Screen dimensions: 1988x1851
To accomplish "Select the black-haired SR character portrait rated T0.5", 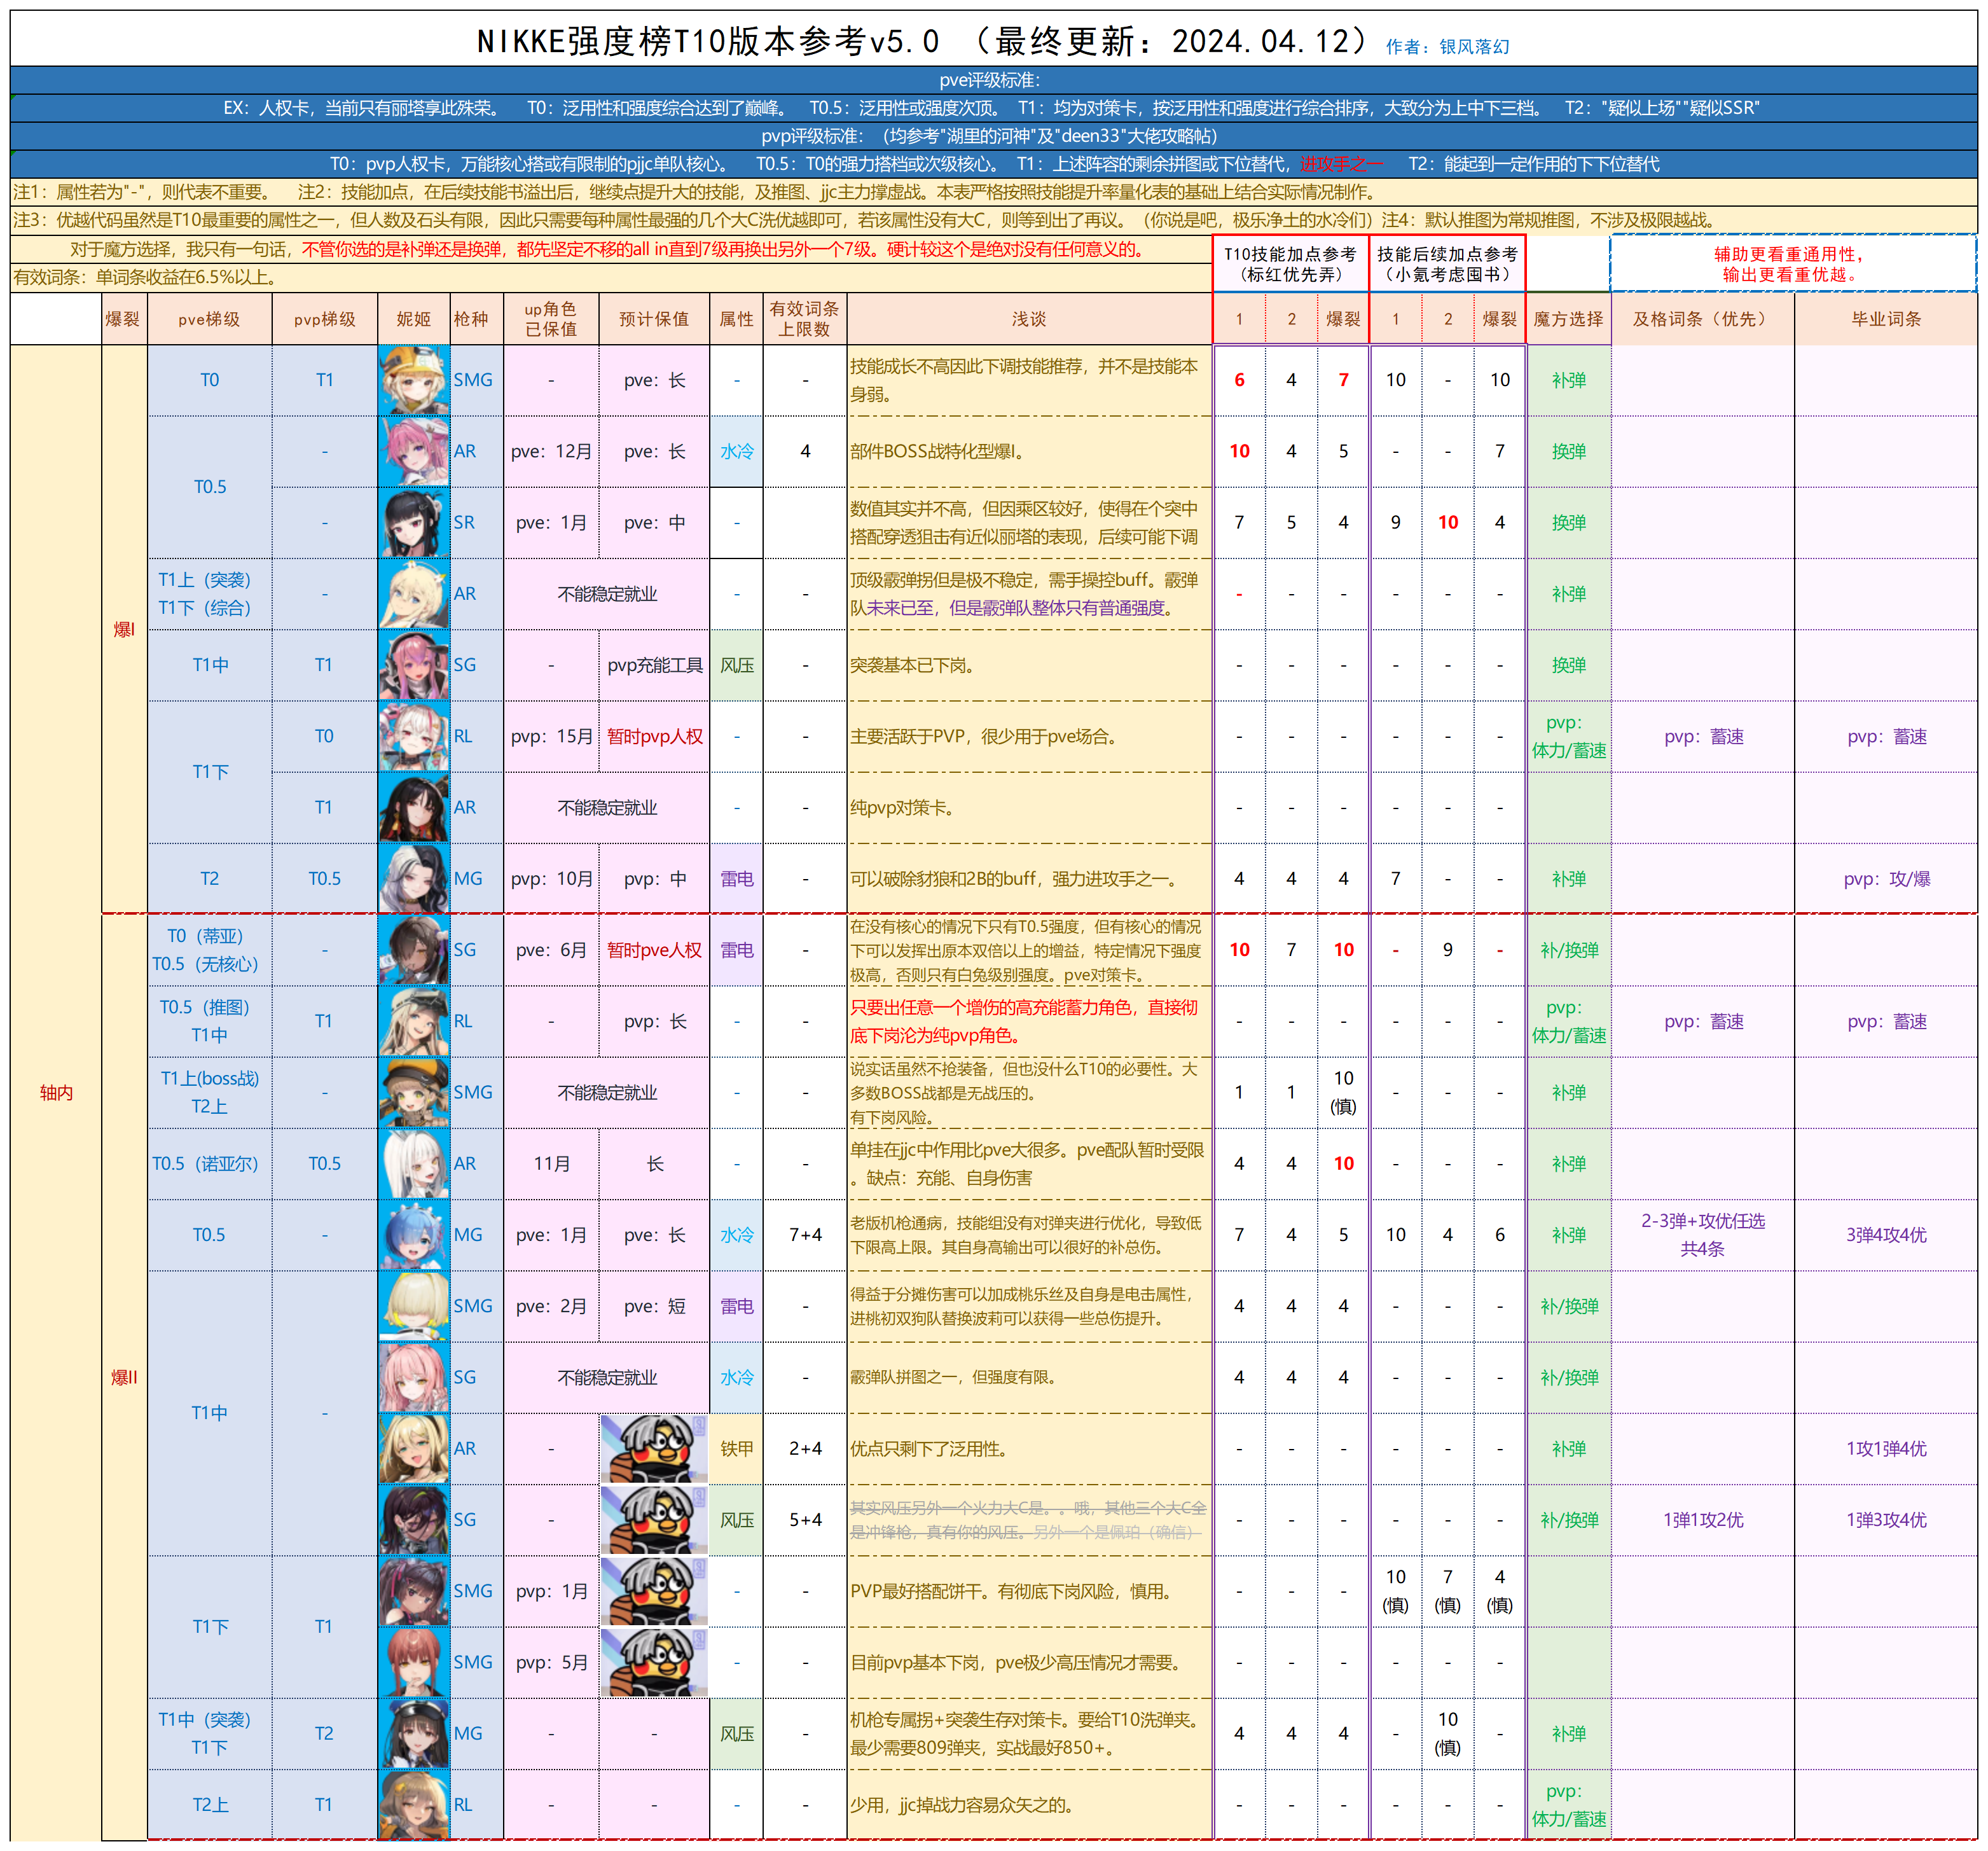I will 415,521.
